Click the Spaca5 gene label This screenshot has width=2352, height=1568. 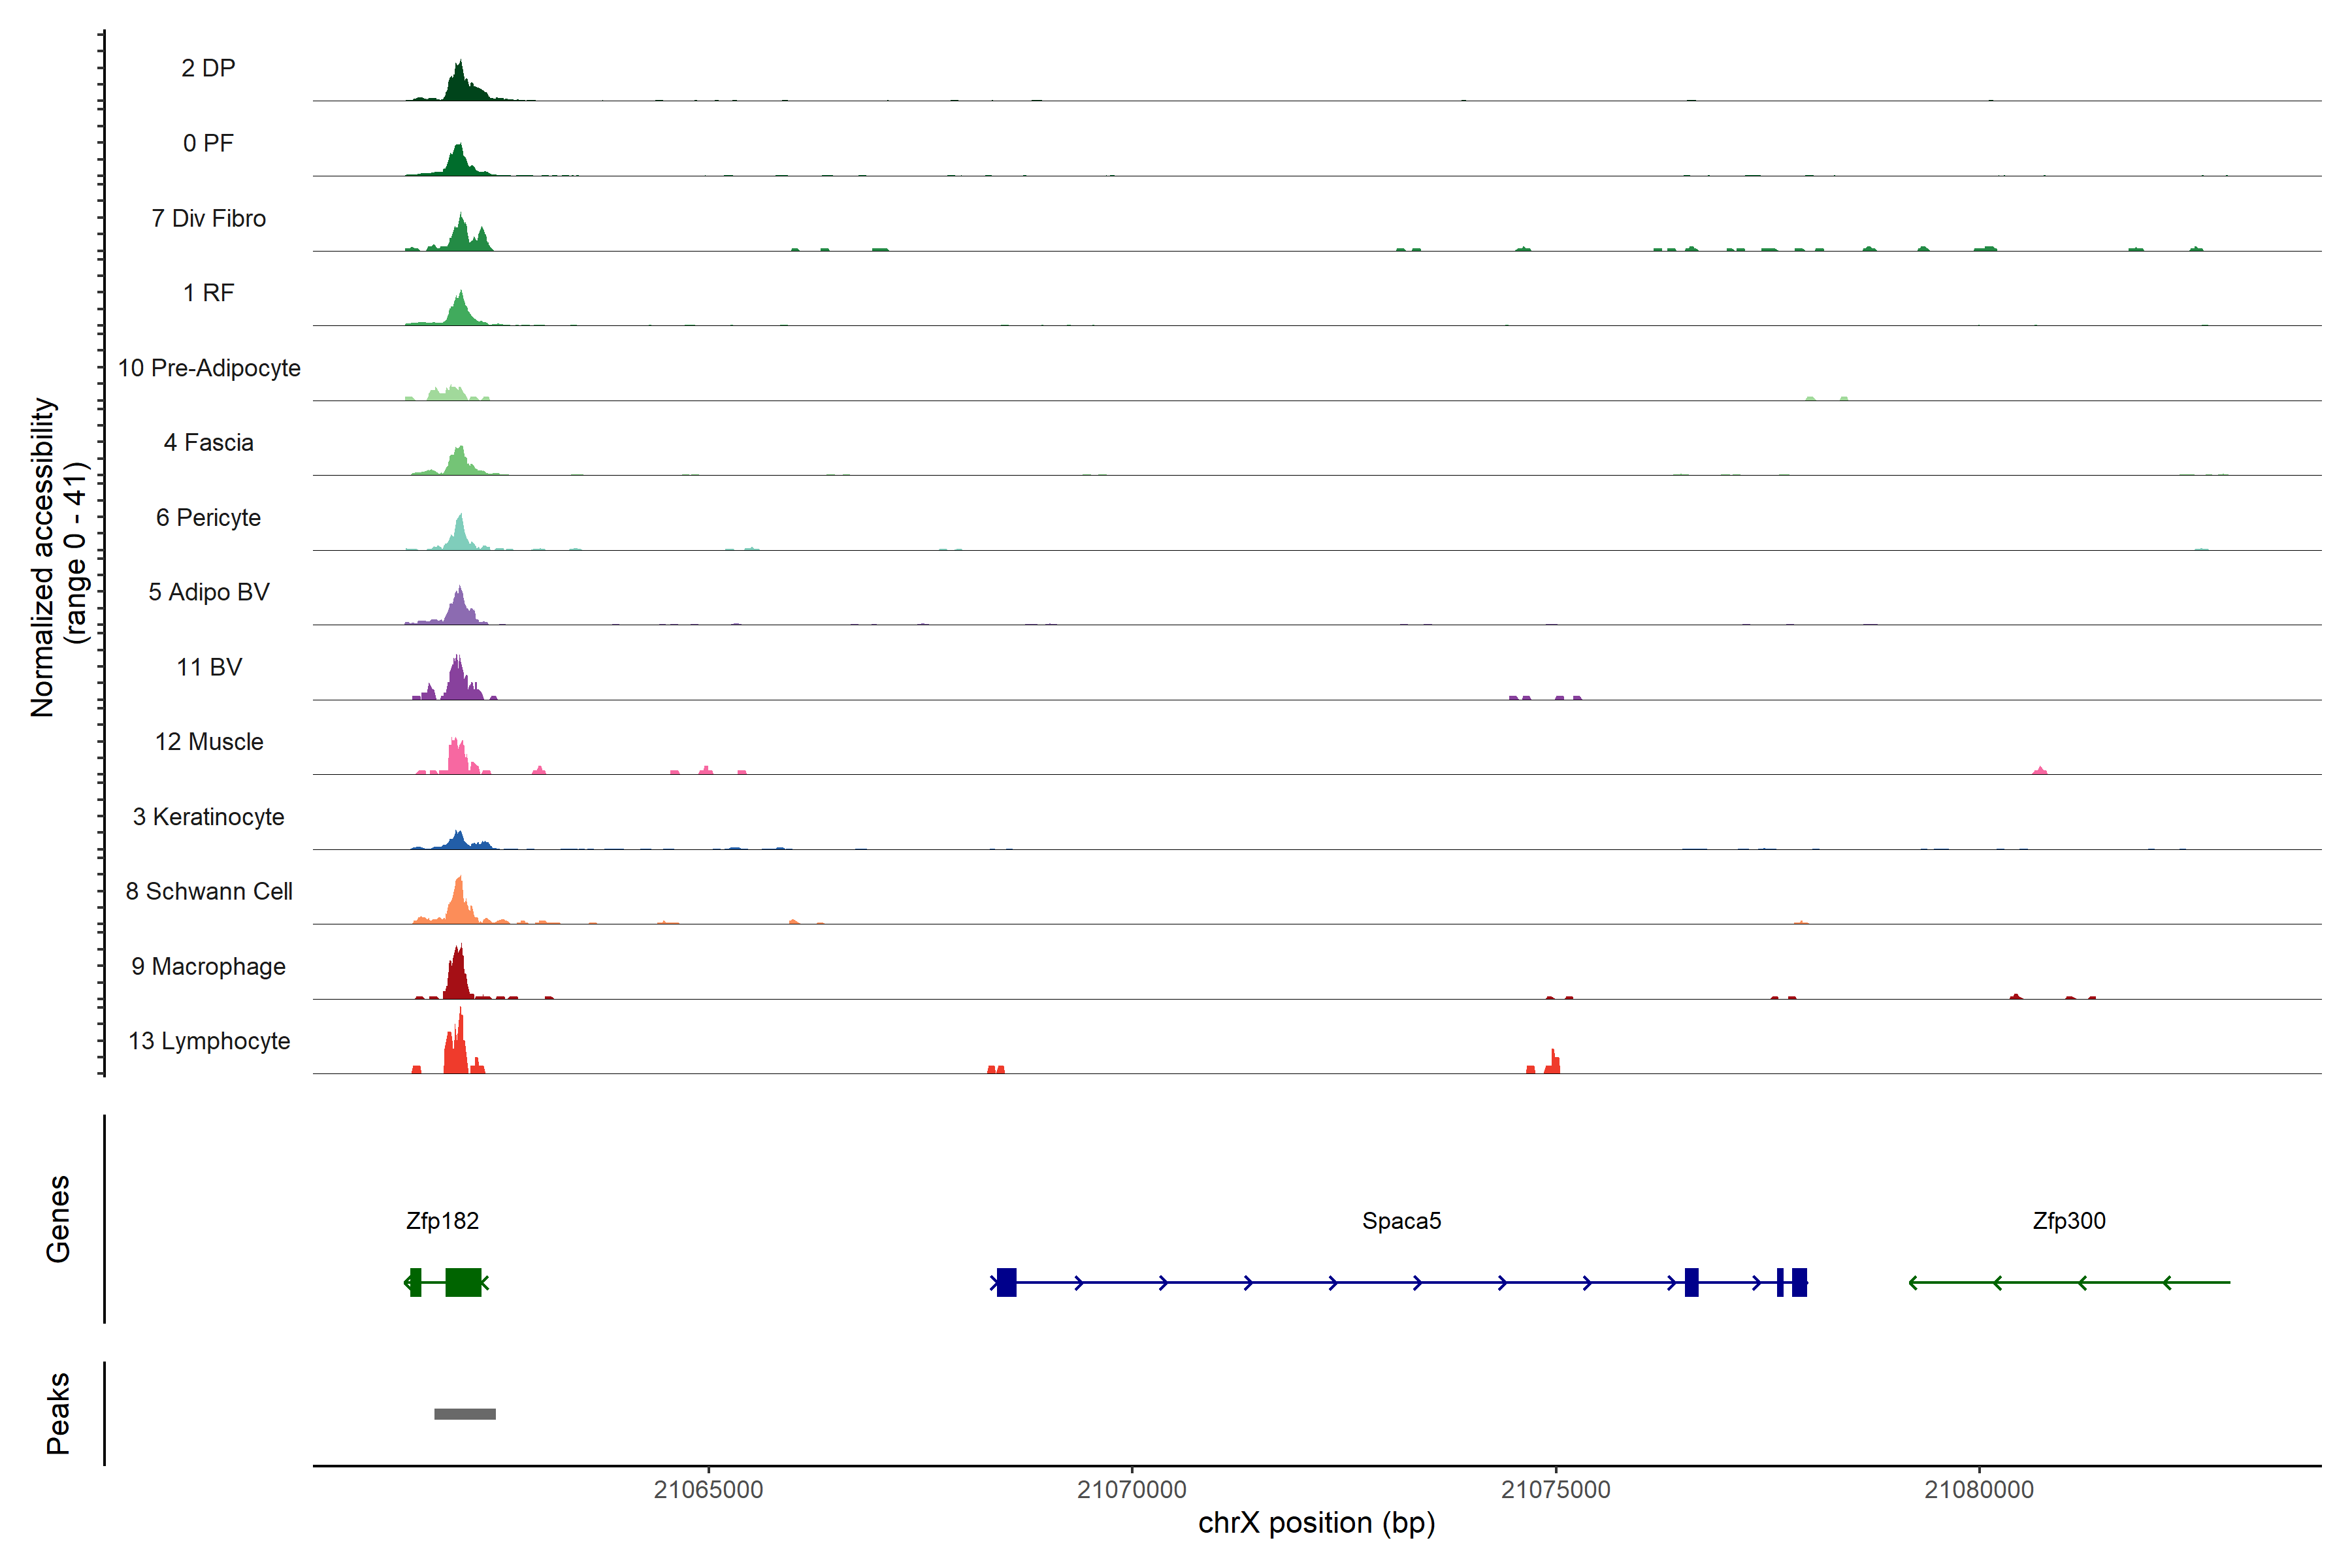[x=1401, y=1221]
